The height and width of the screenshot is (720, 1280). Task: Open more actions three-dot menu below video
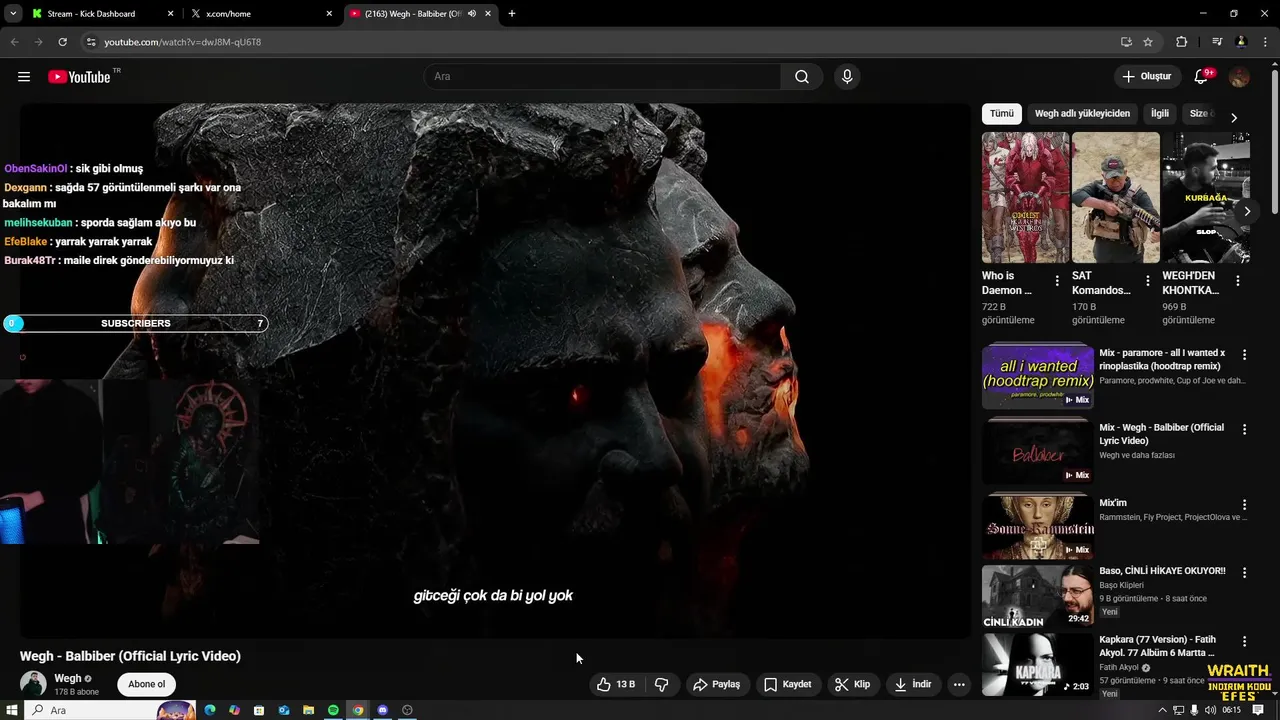959,685
